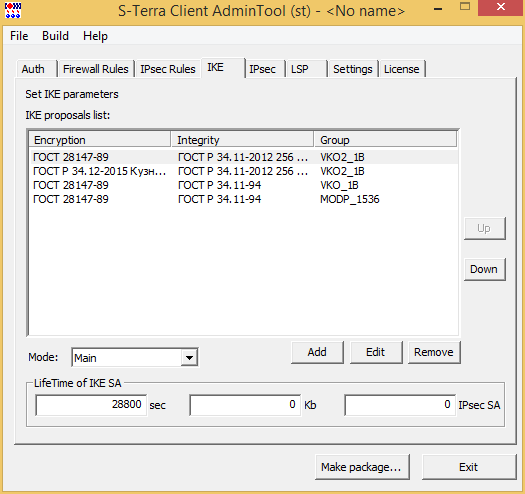Select proposal row with MODP_1536 group
525x494 pixels.
tap(243, 199)
